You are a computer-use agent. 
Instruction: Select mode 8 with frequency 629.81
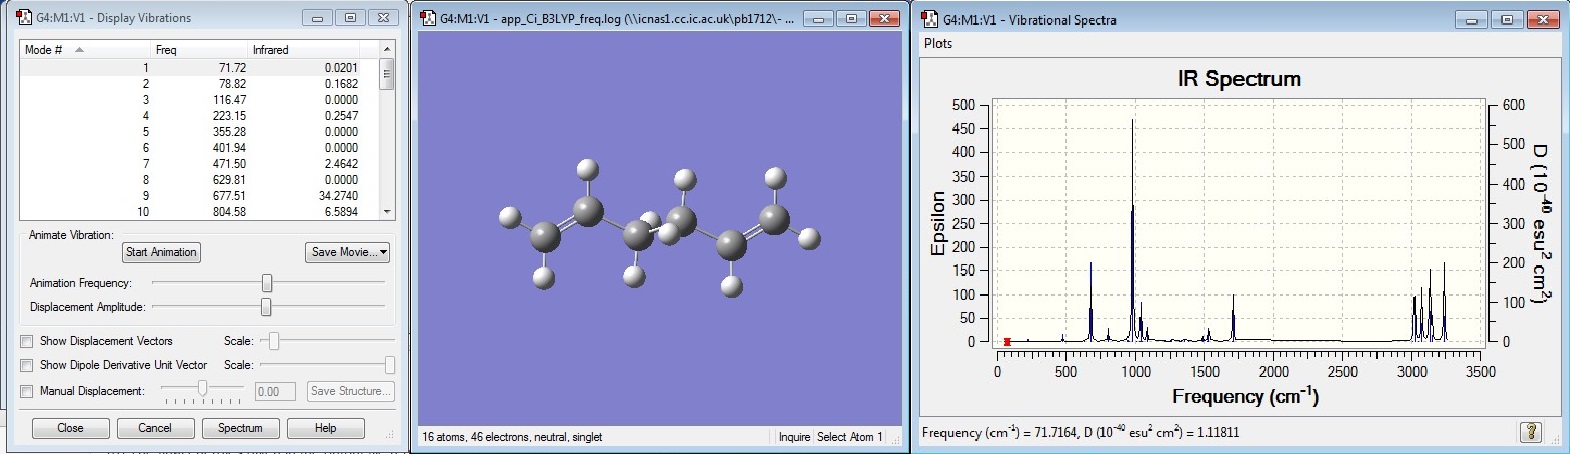(x=199, y=180)
